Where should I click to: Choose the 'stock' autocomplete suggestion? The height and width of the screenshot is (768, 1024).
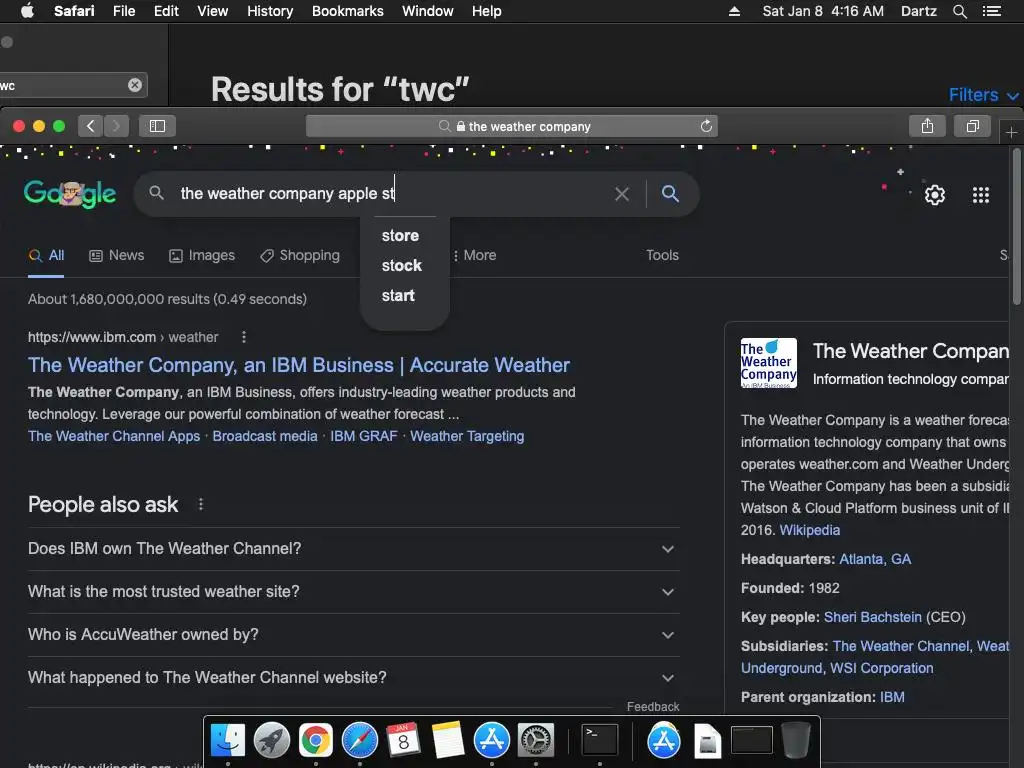point(402,266)
